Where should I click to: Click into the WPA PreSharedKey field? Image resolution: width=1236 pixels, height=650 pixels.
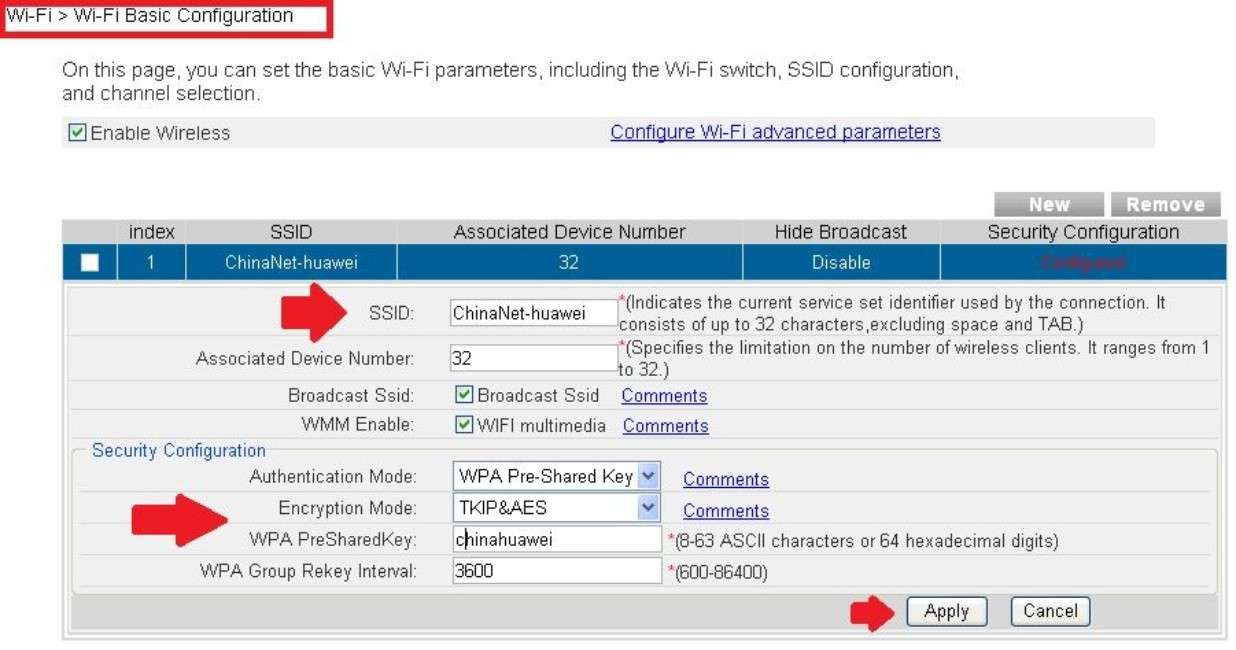coord(557,540)
